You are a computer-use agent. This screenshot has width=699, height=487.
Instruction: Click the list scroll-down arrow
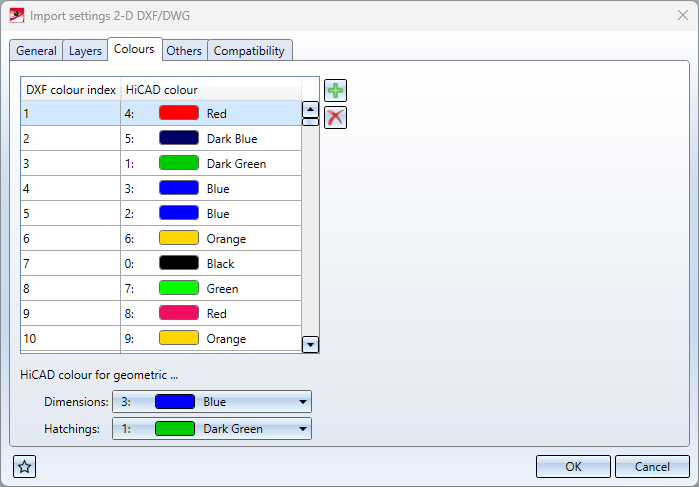pos(310,345)
